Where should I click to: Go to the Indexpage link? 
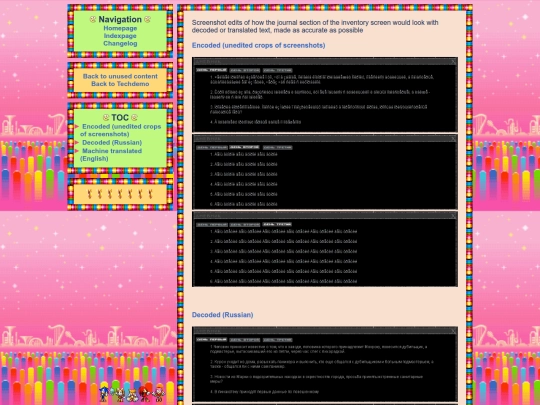coord(120,36)
